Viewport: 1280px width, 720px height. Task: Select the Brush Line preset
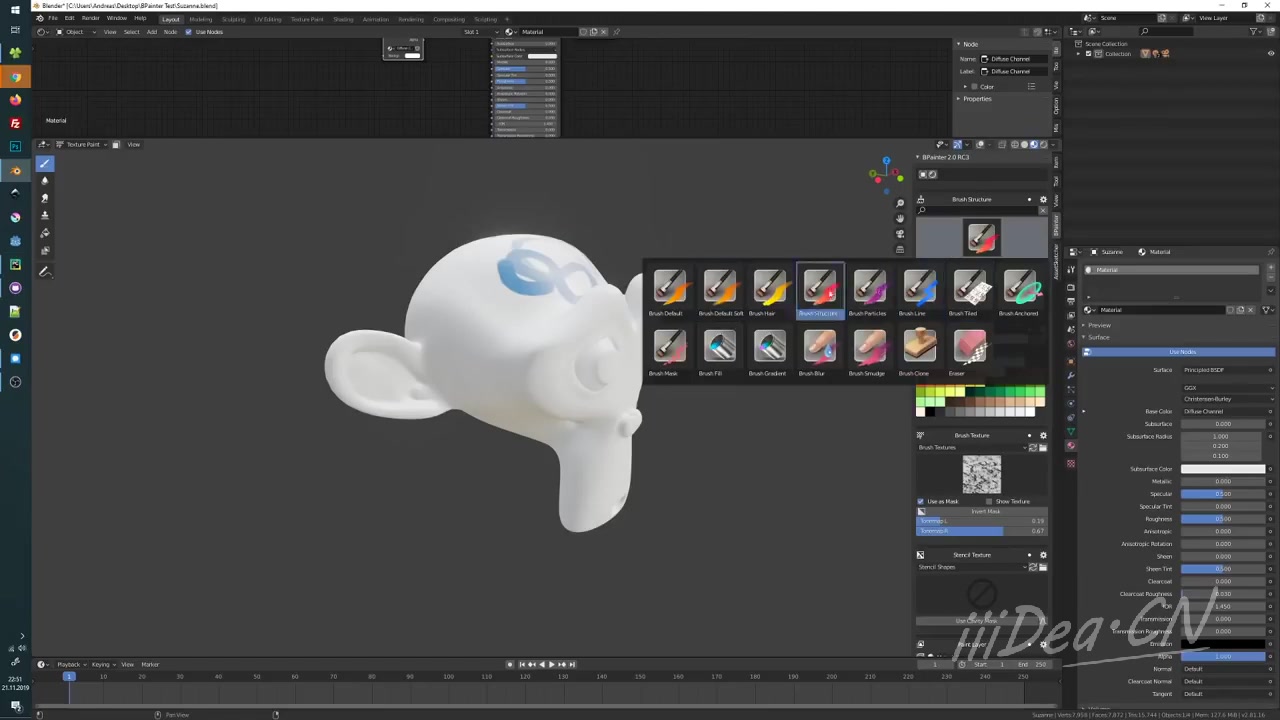pyautogui.click(x=919, y=293)
